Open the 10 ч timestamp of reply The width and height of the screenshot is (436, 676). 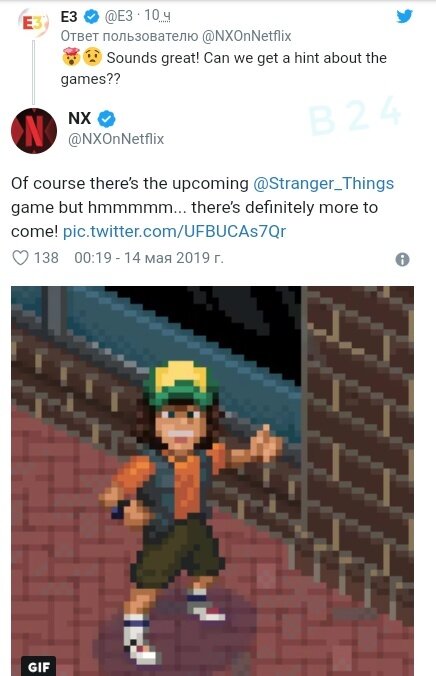[x=157, y=16]
